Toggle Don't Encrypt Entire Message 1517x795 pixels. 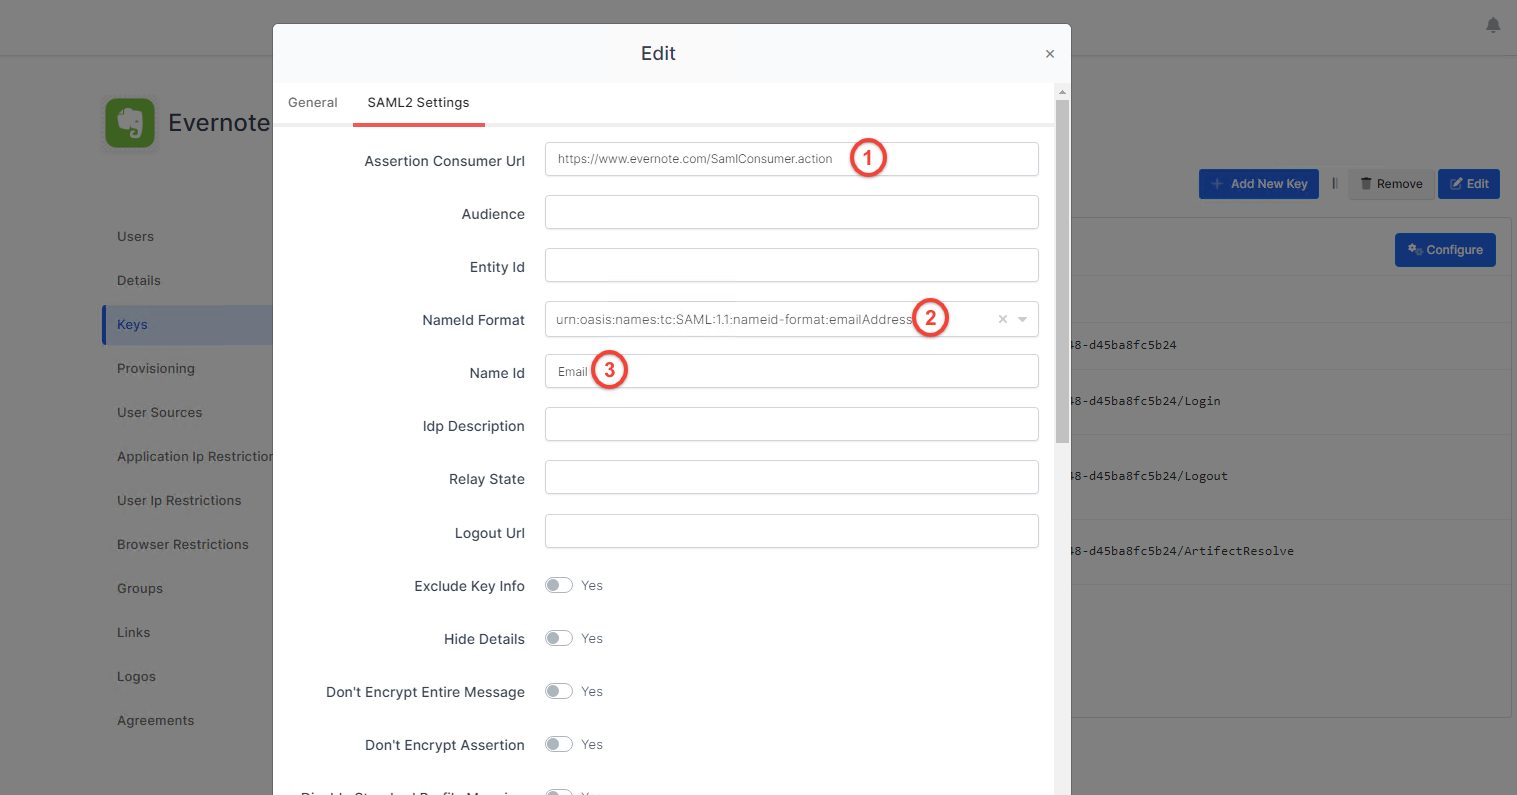pyautogui.click(x=559, y=691)
